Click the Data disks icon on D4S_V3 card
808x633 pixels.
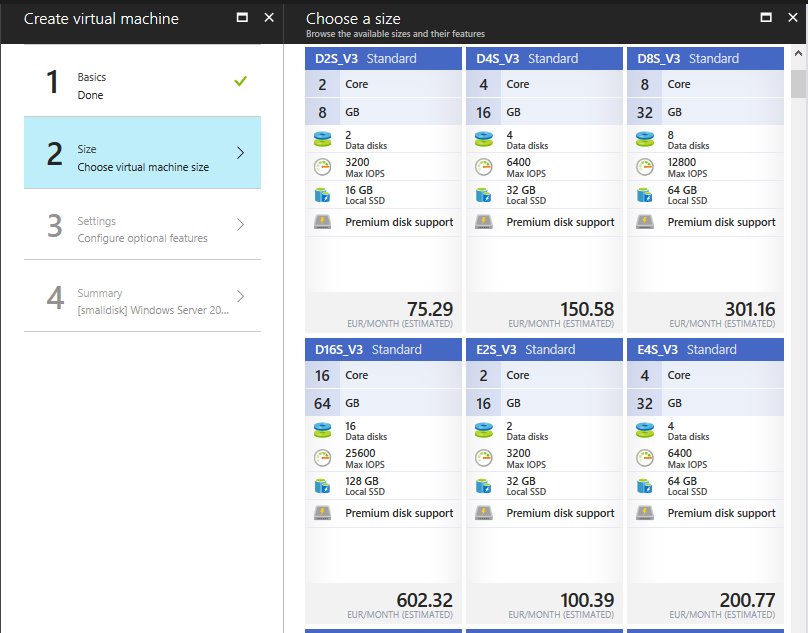pos(484,139)
